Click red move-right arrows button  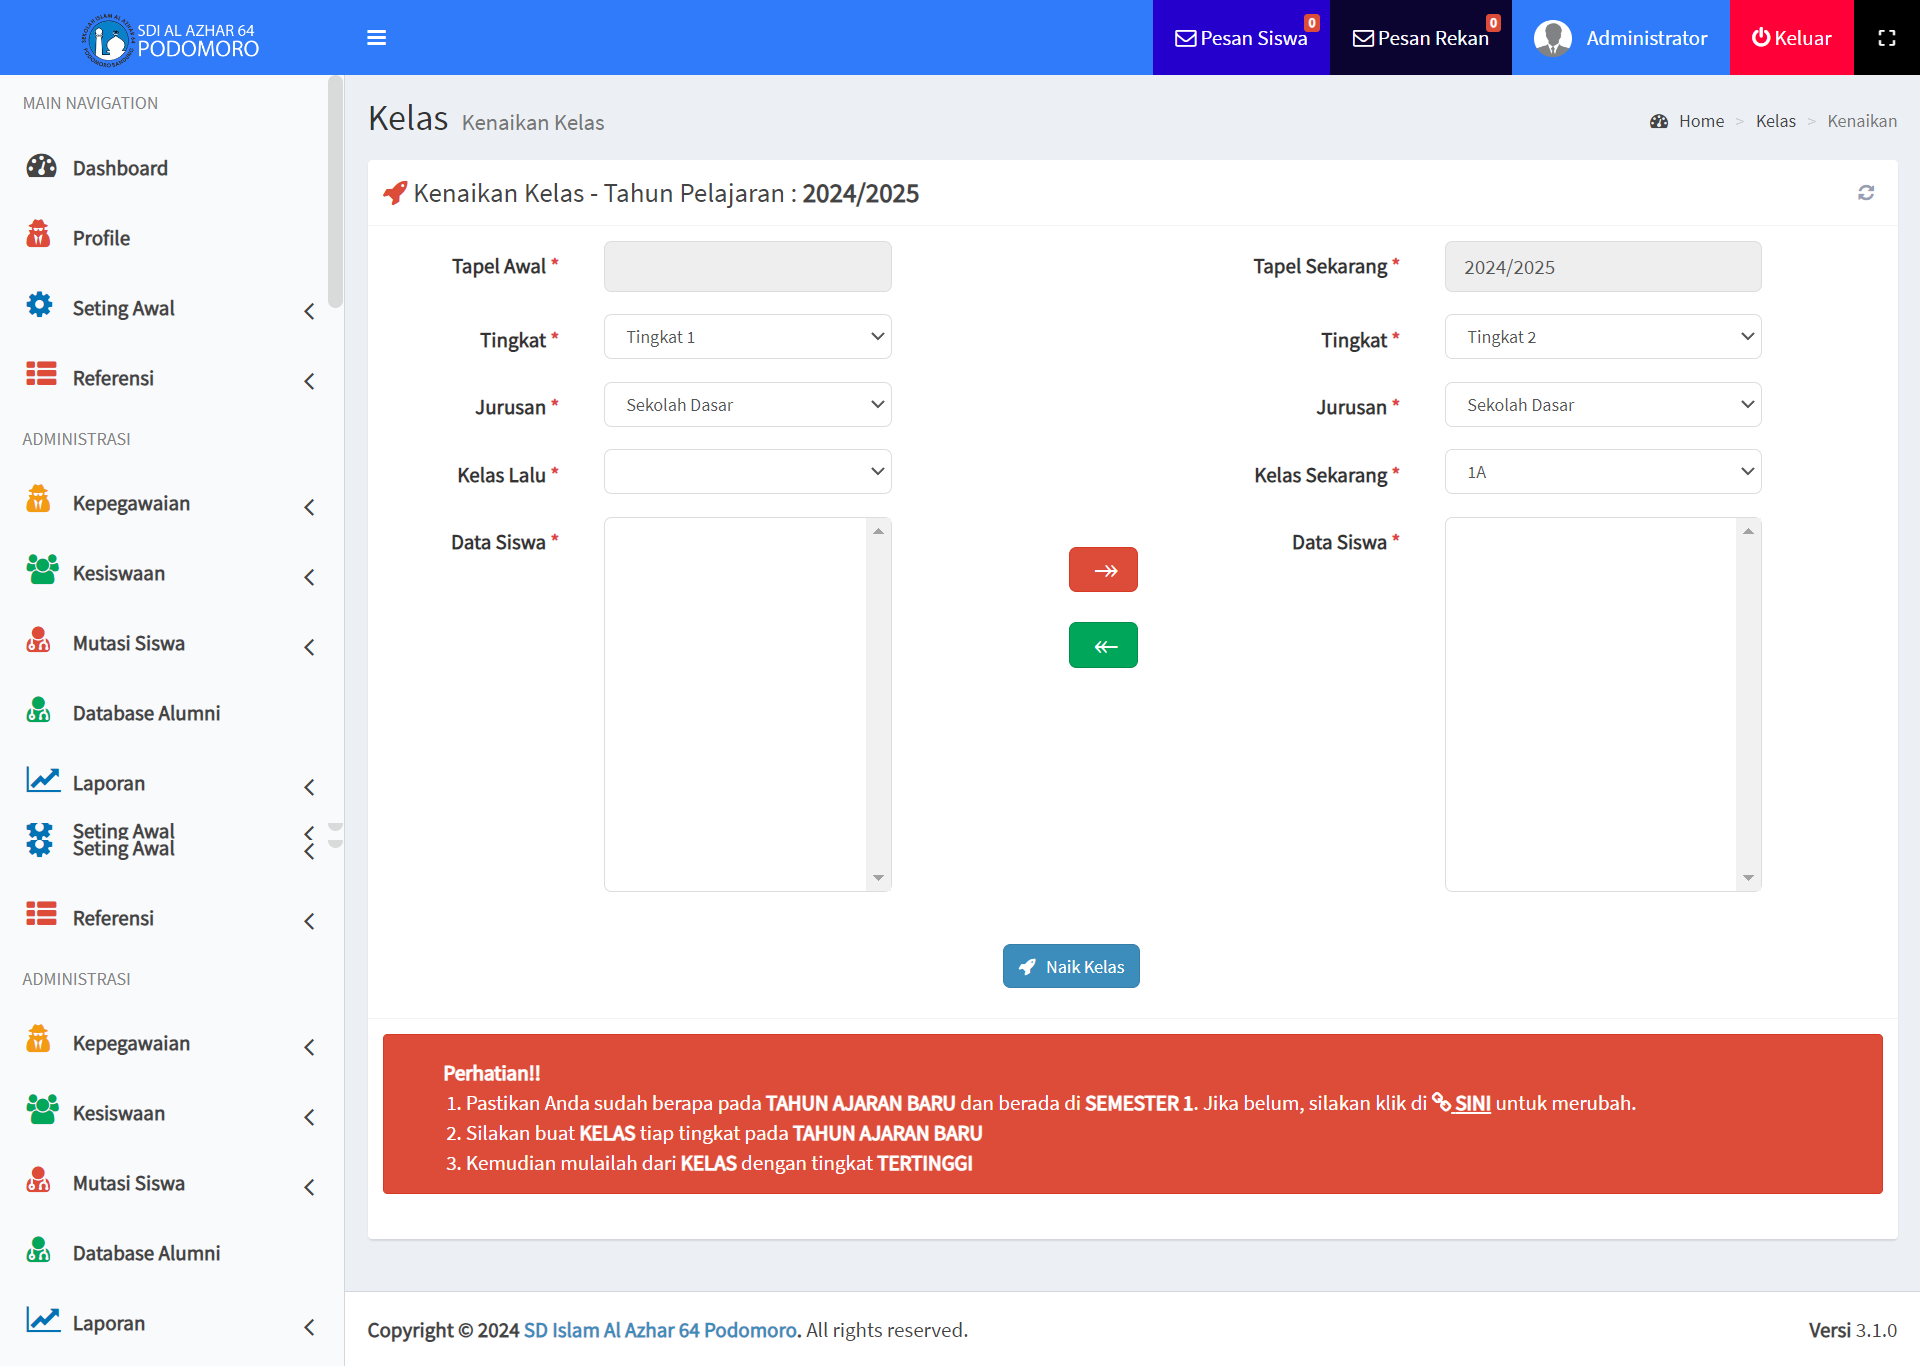[1103, 570]
